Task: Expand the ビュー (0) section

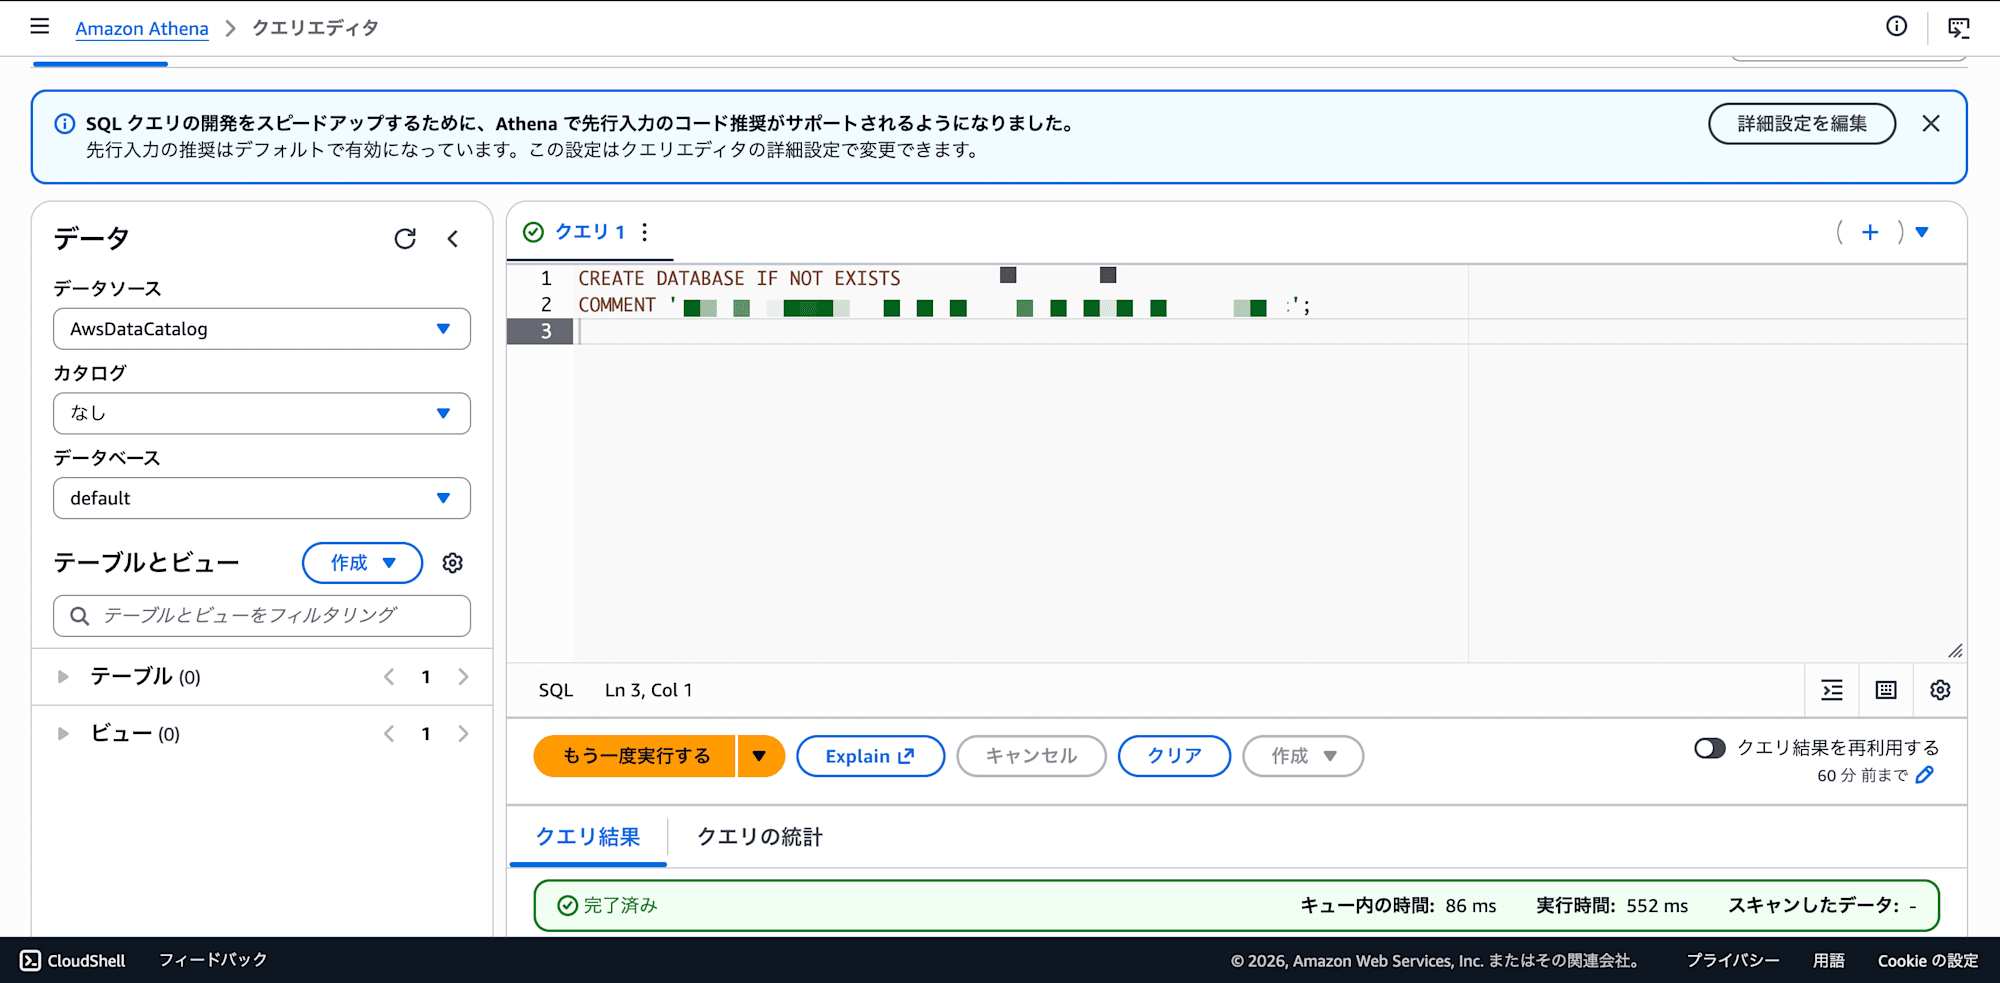Action: tap(63, 734)
